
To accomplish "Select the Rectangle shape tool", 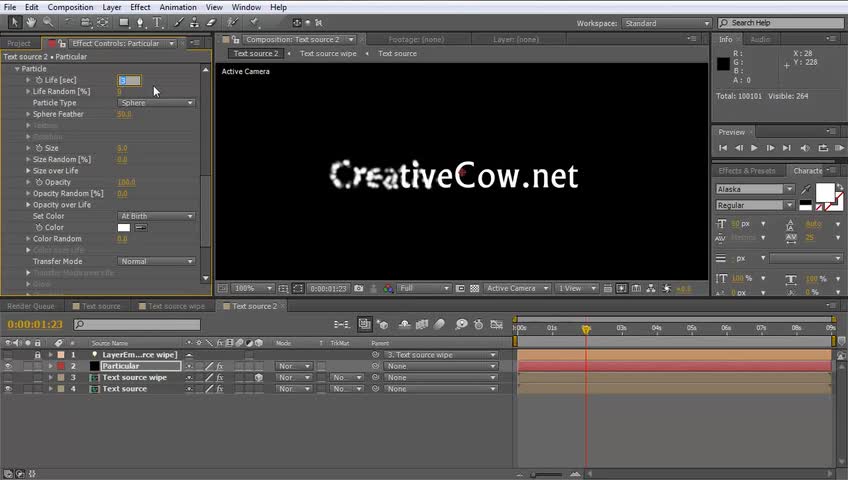I will [124, 22].
